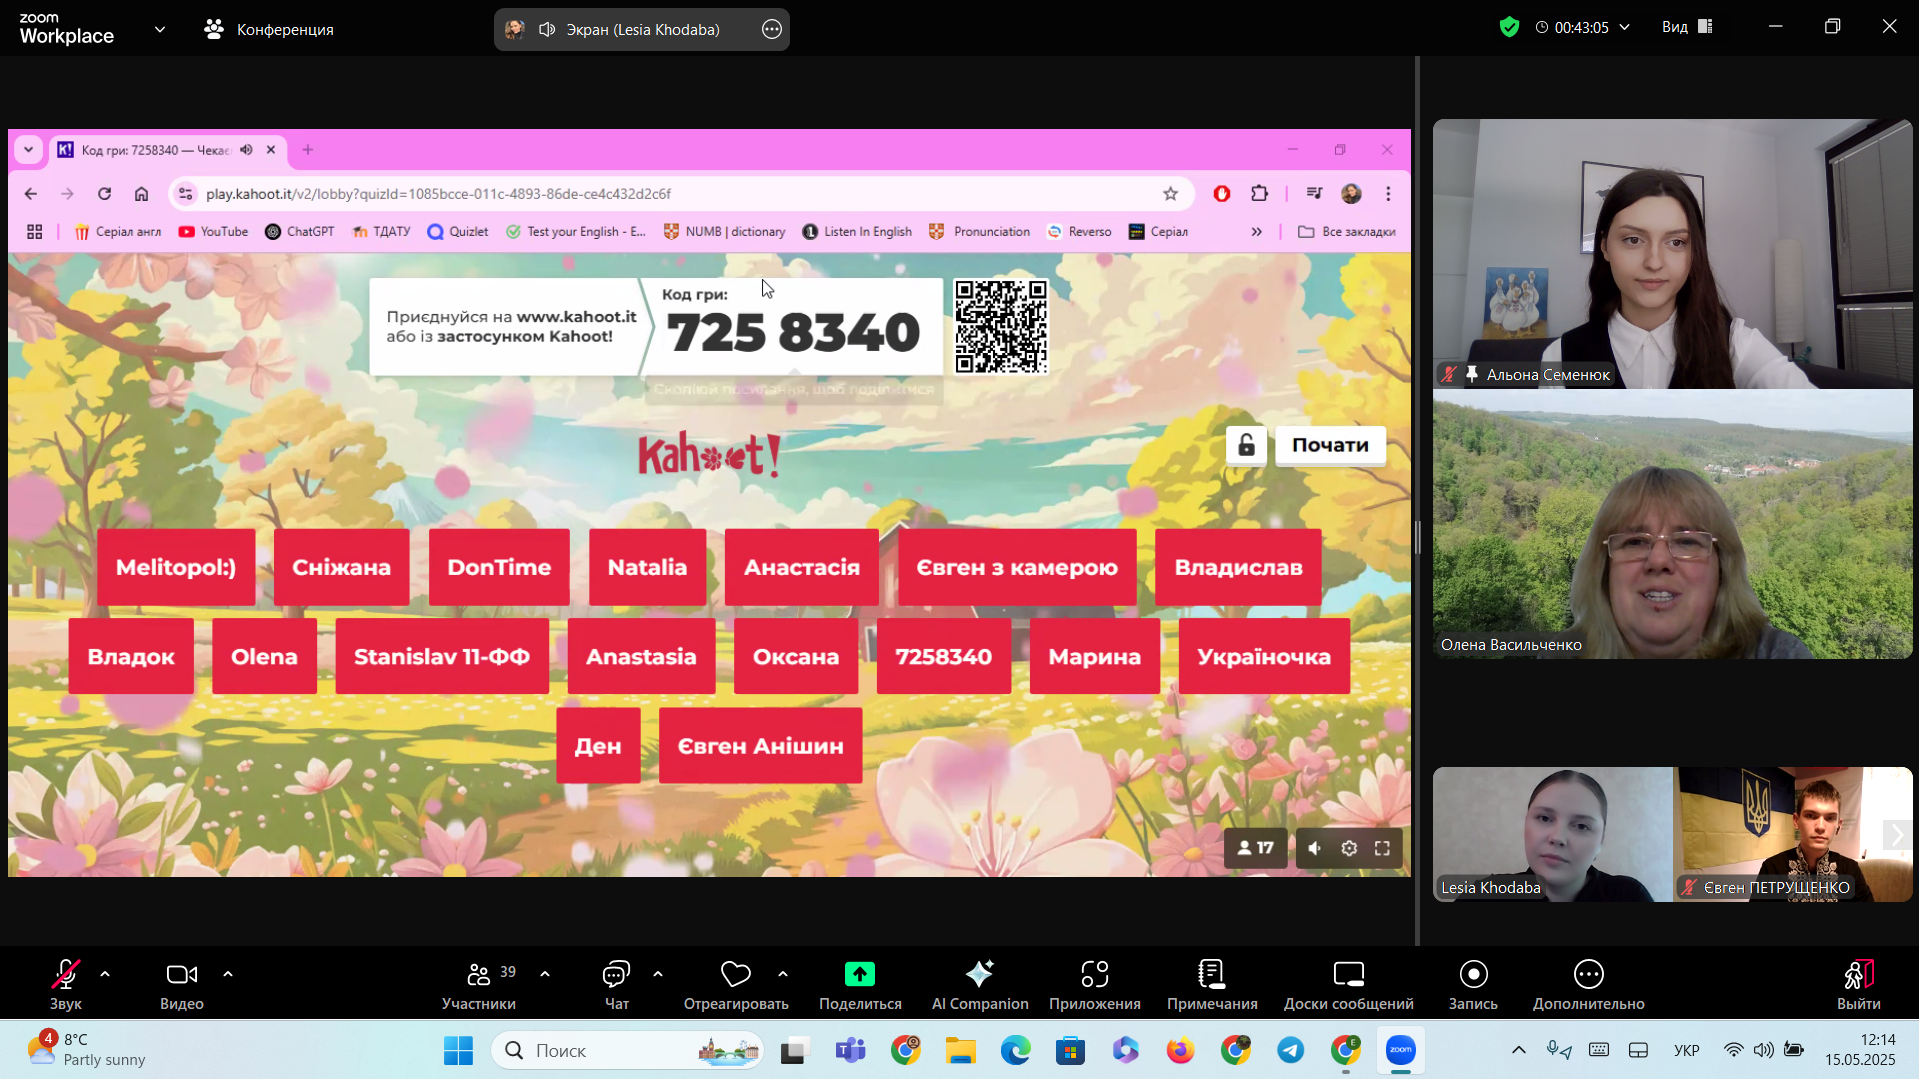Screen dimensions: 1919x1079
Task: Open the Reverso bookmark
Action: 1079,232
